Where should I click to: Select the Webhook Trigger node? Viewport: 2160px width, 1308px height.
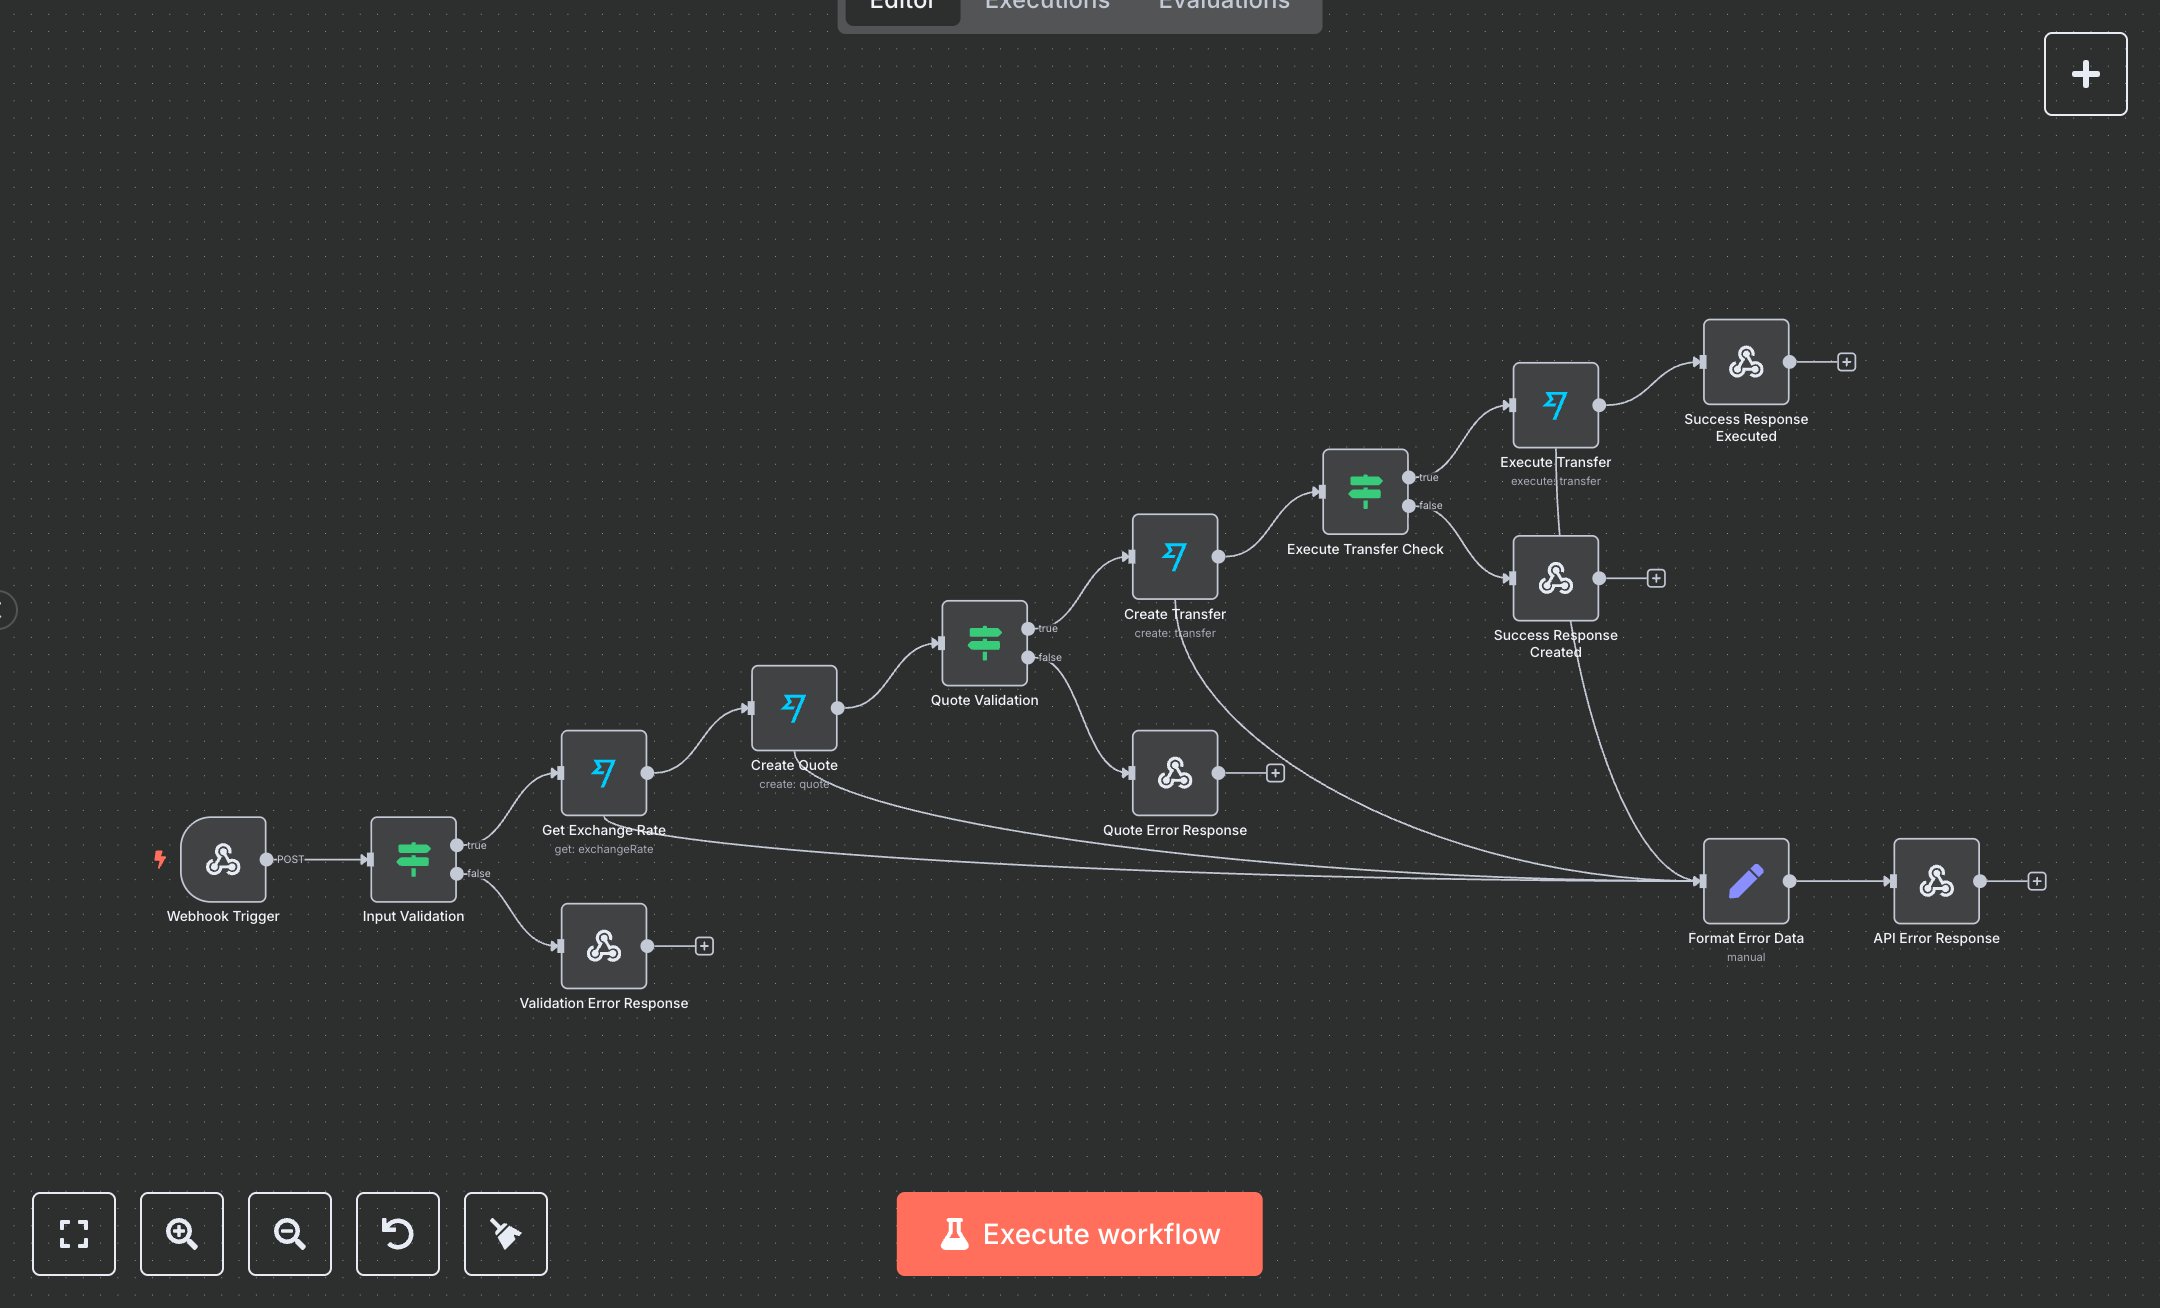(224, 858)
